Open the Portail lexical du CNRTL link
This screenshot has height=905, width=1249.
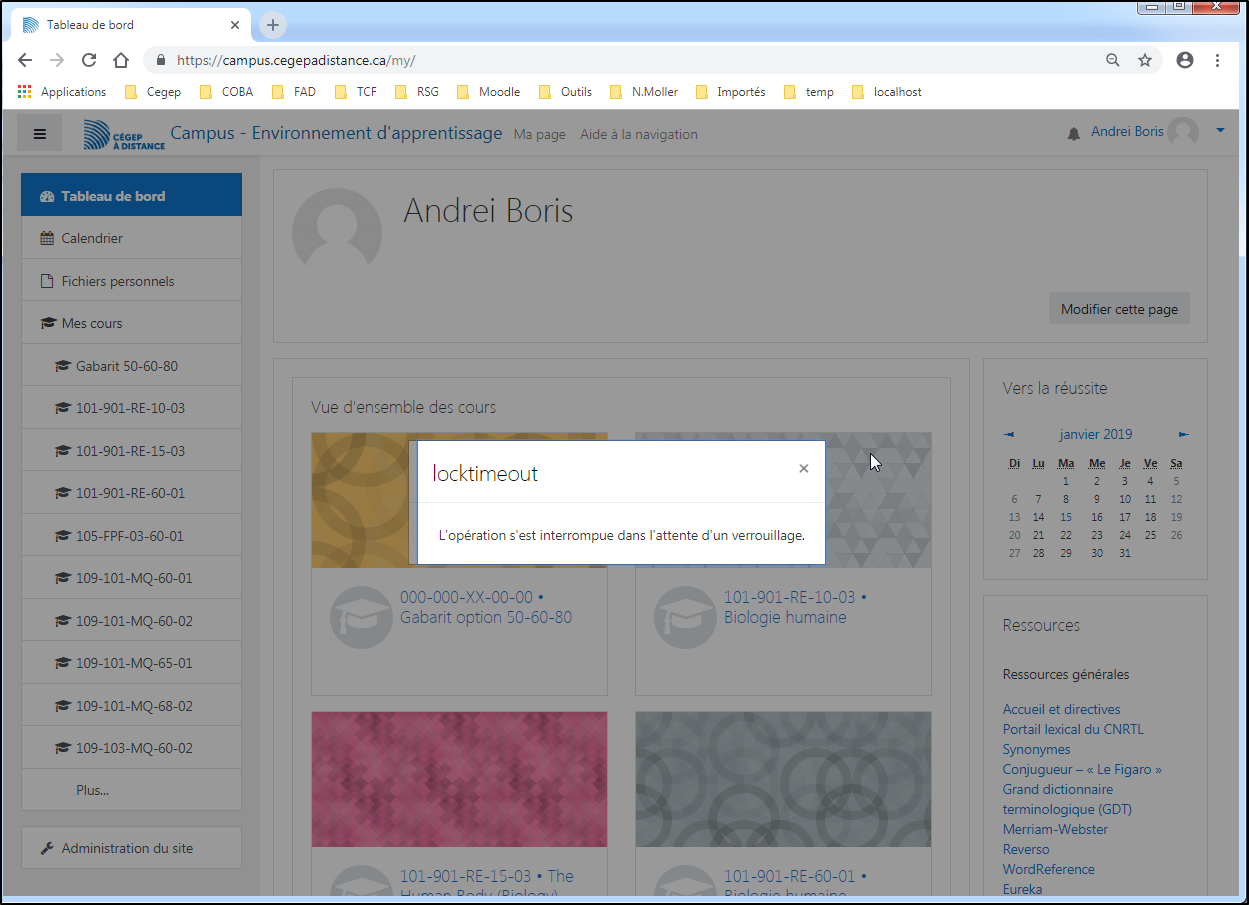1072,729
